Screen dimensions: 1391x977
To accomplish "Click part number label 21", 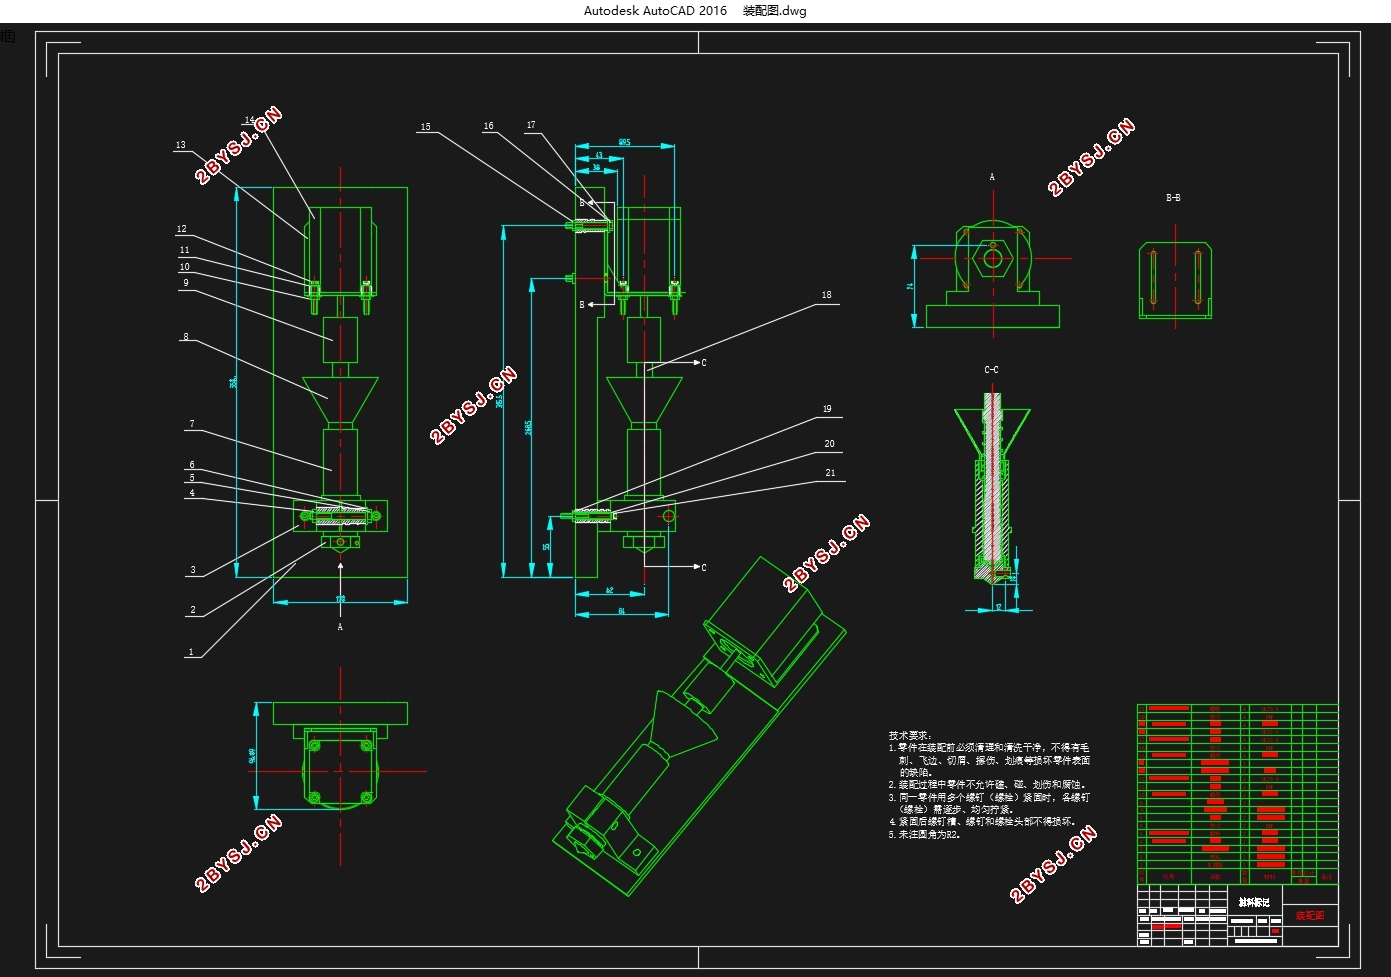I will click(x=830, y=473).
